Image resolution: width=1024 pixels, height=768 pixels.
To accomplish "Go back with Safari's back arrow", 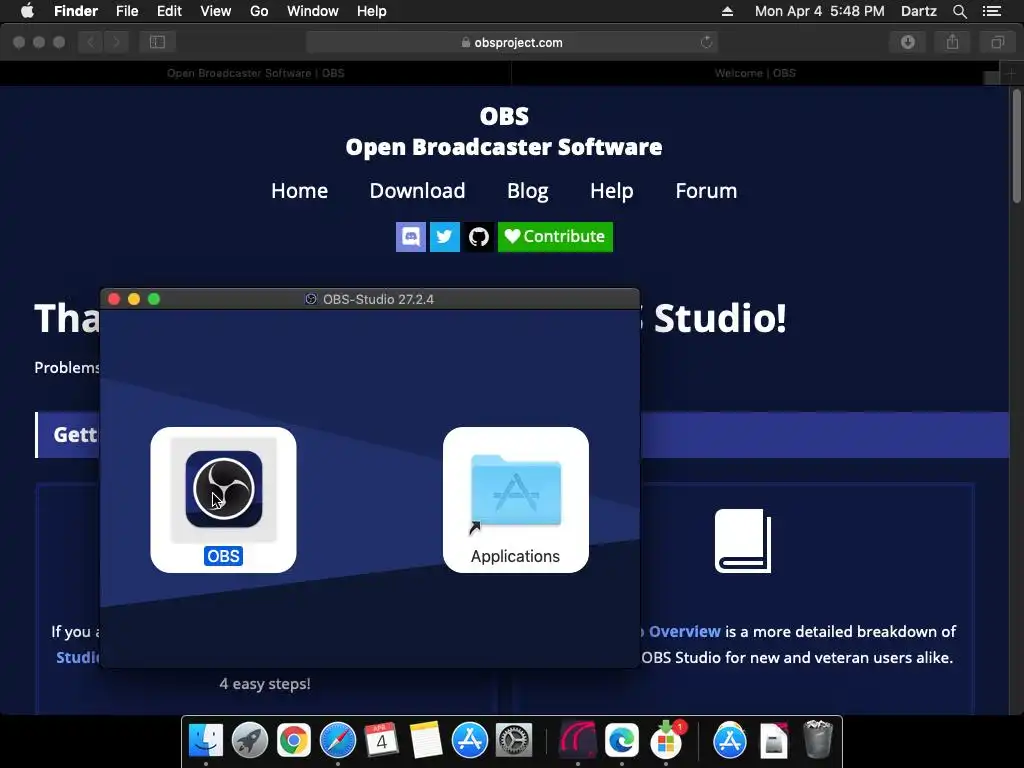I will click(91, 42).
